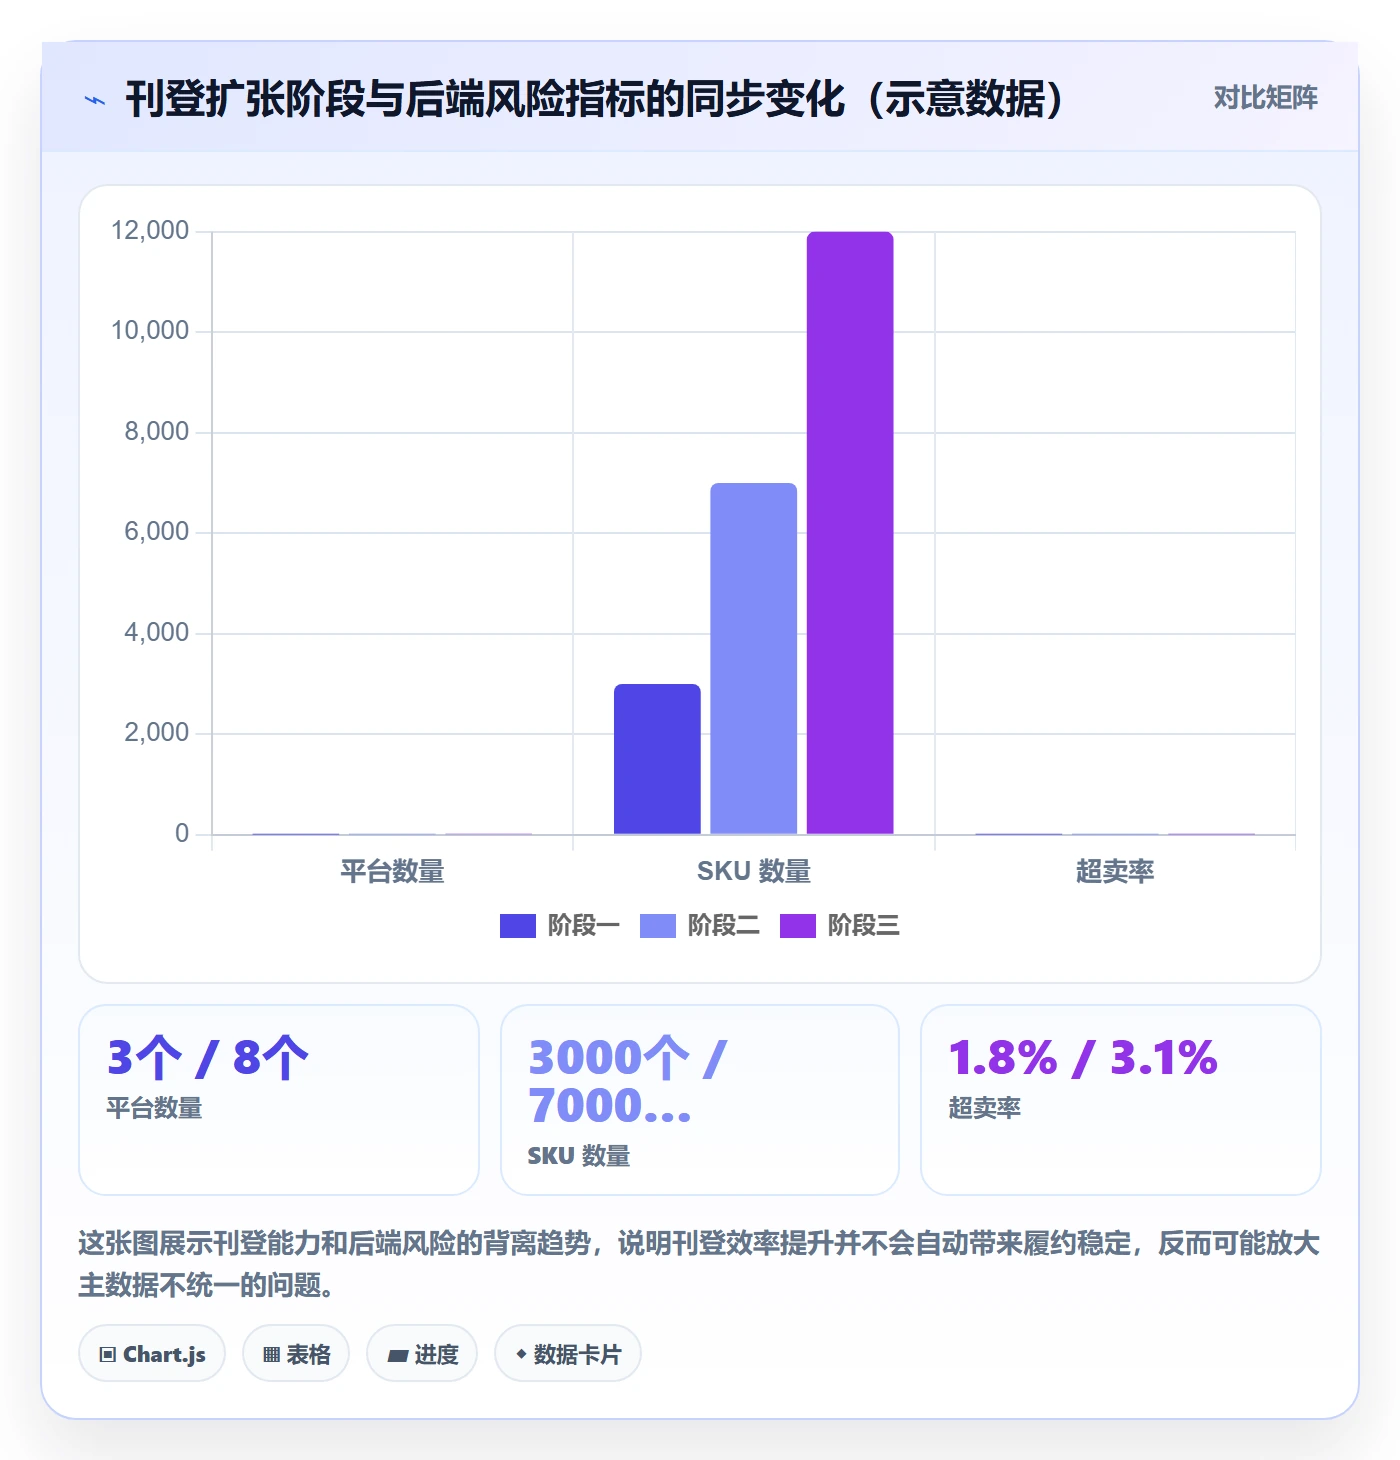Click the lightning bolt icon beside the title
The image size is (1400, 1460).
(95, 100)
